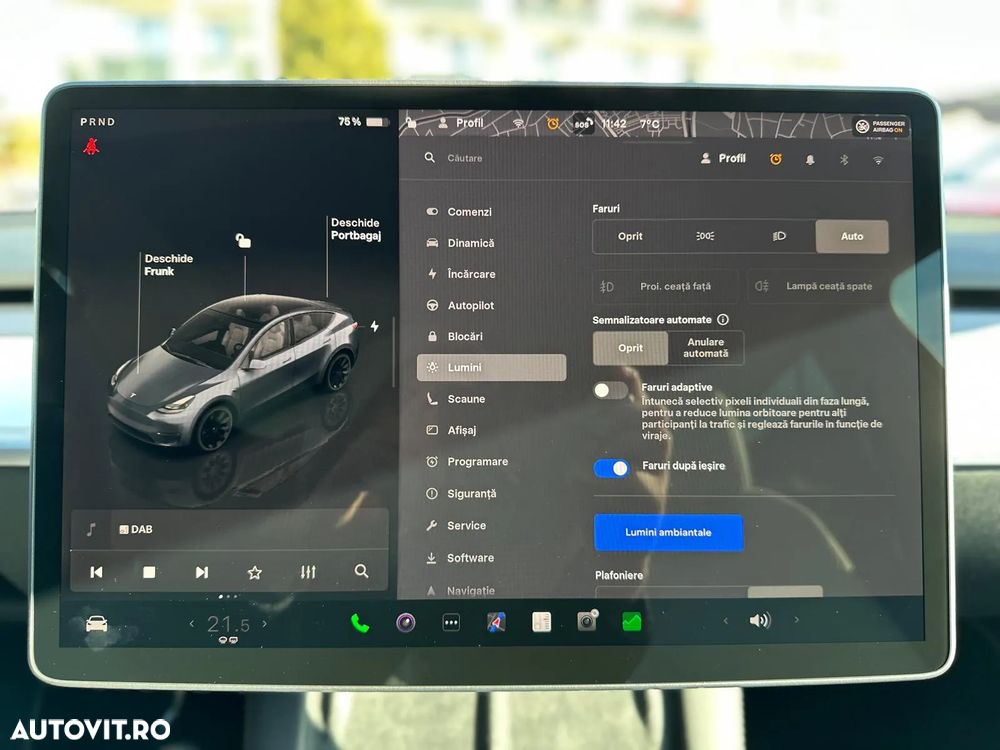The width and height of the screenshot is (1000, 750).
Task: Skip to previous DAB station
Action: (x=96, y=572)
